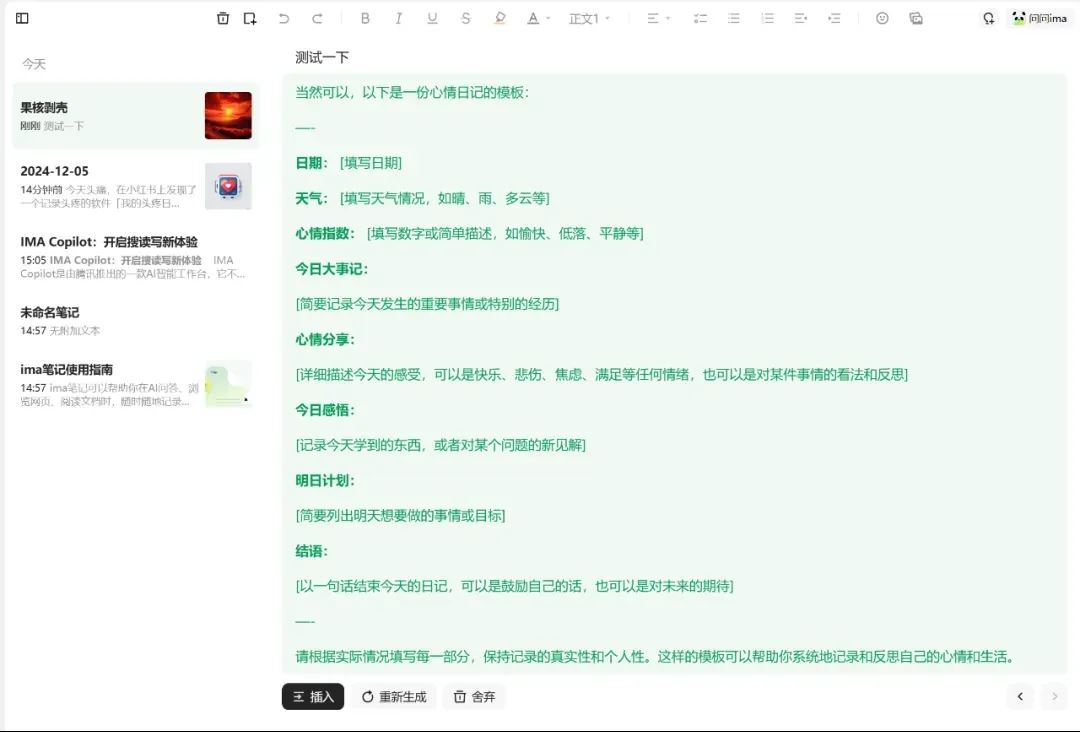Click the delete note trash icon
Viewport: 1080px width, 732px height.
point(223,18)
